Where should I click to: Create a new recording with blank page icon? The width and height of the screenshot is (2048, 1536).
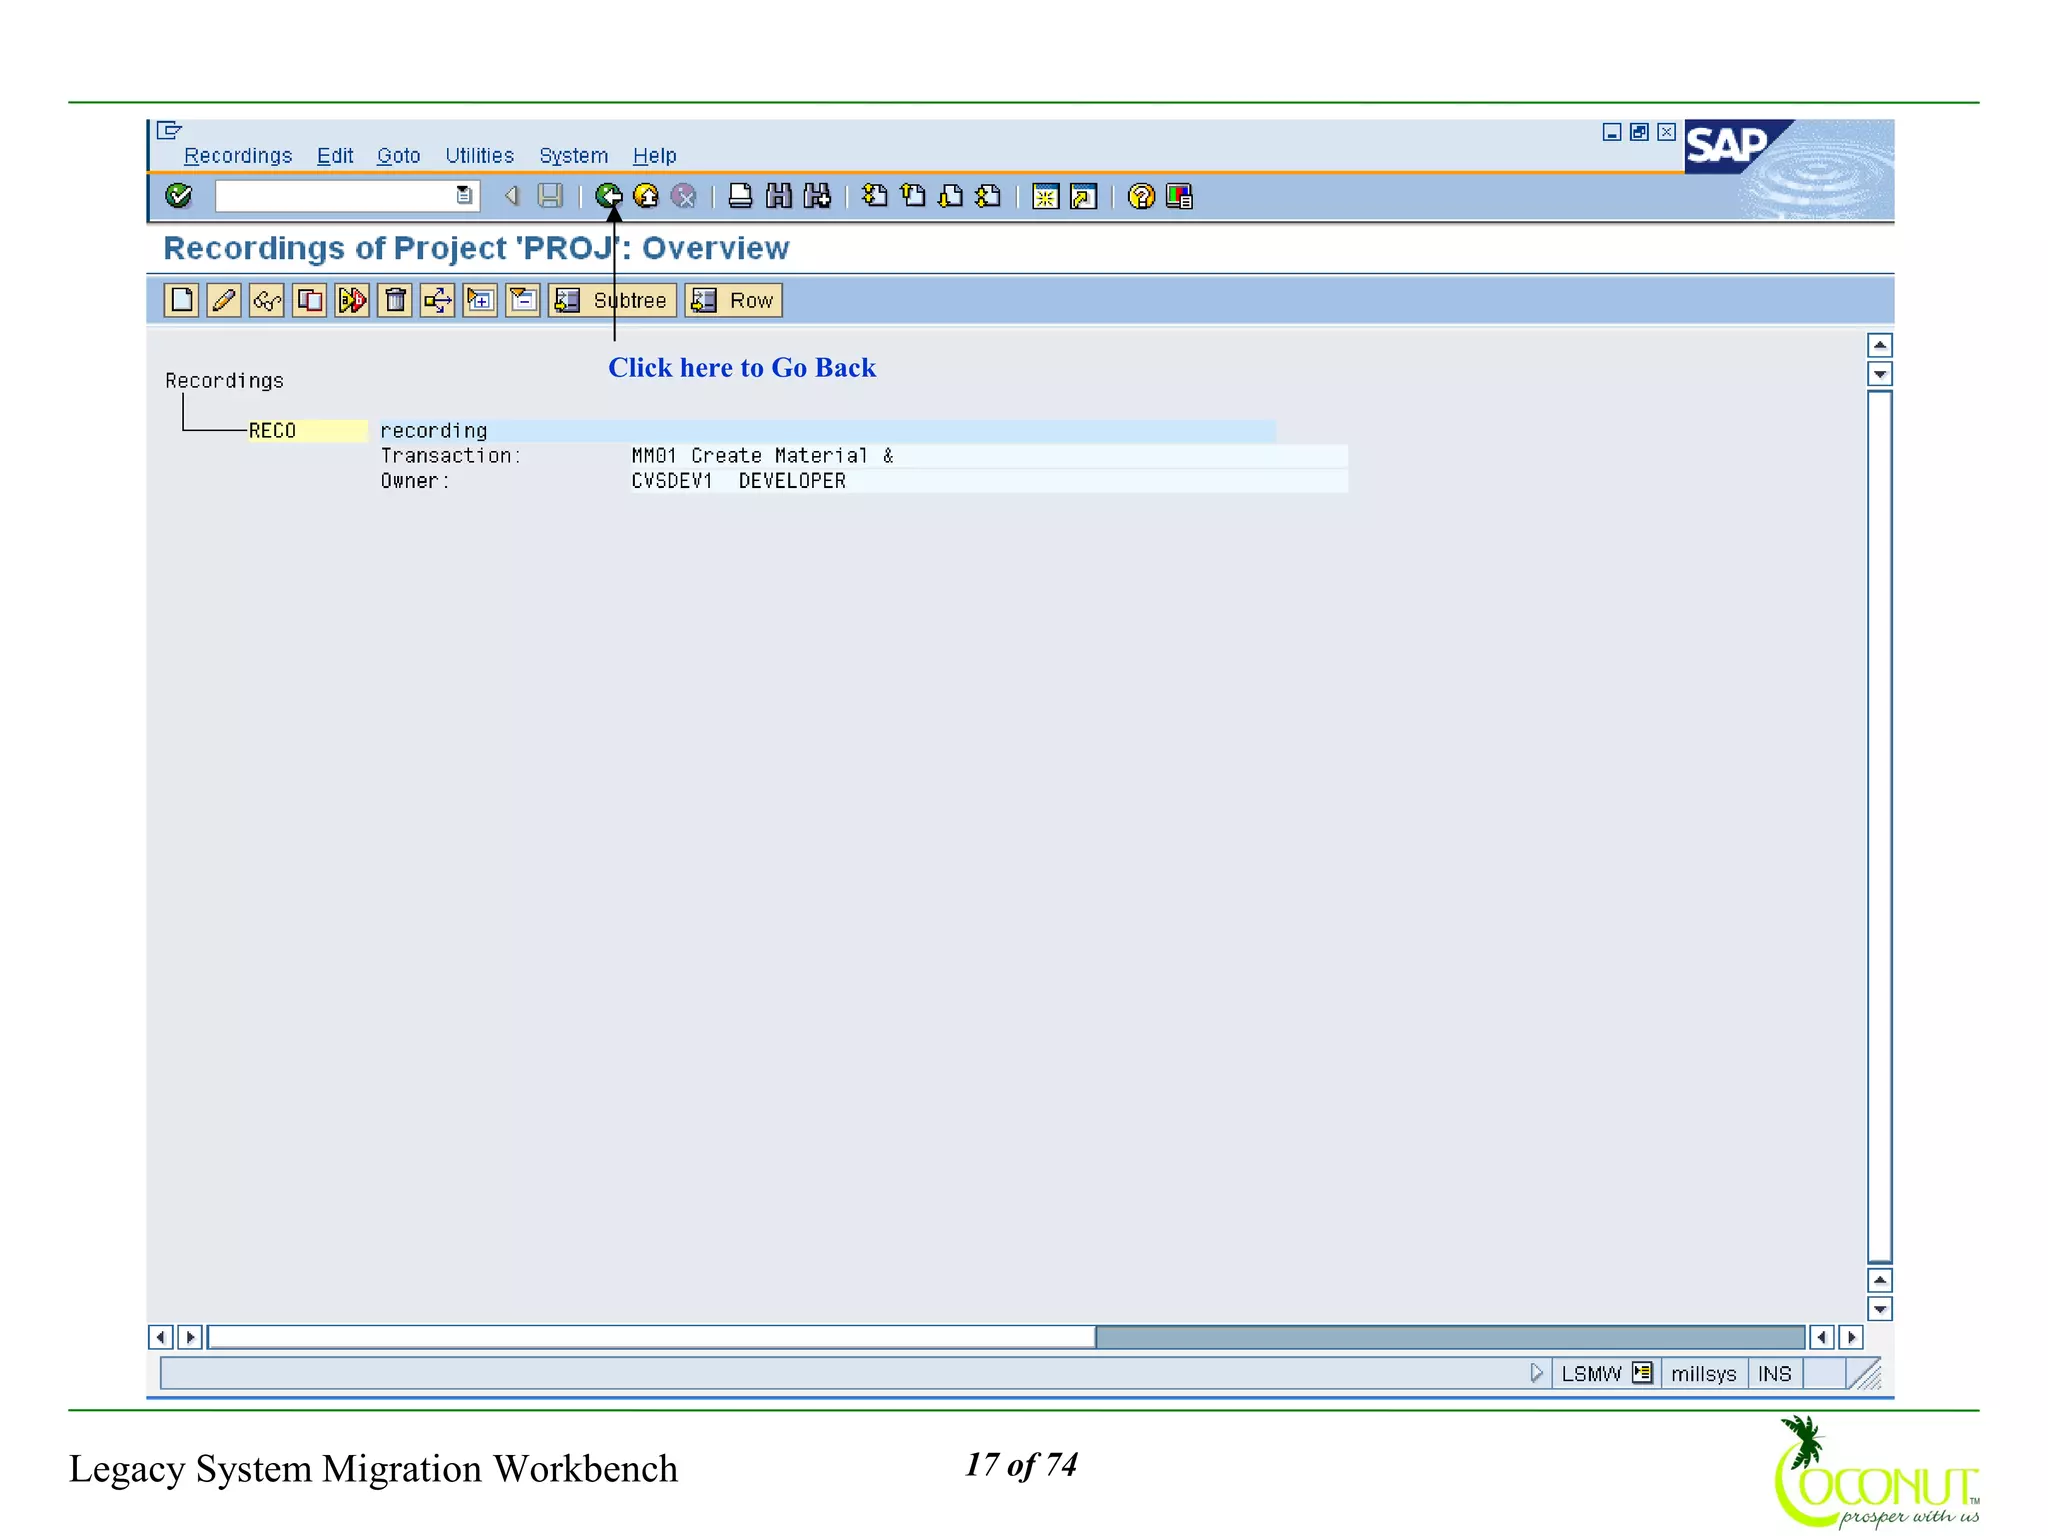pyautogui.click(x=182, y=300)
